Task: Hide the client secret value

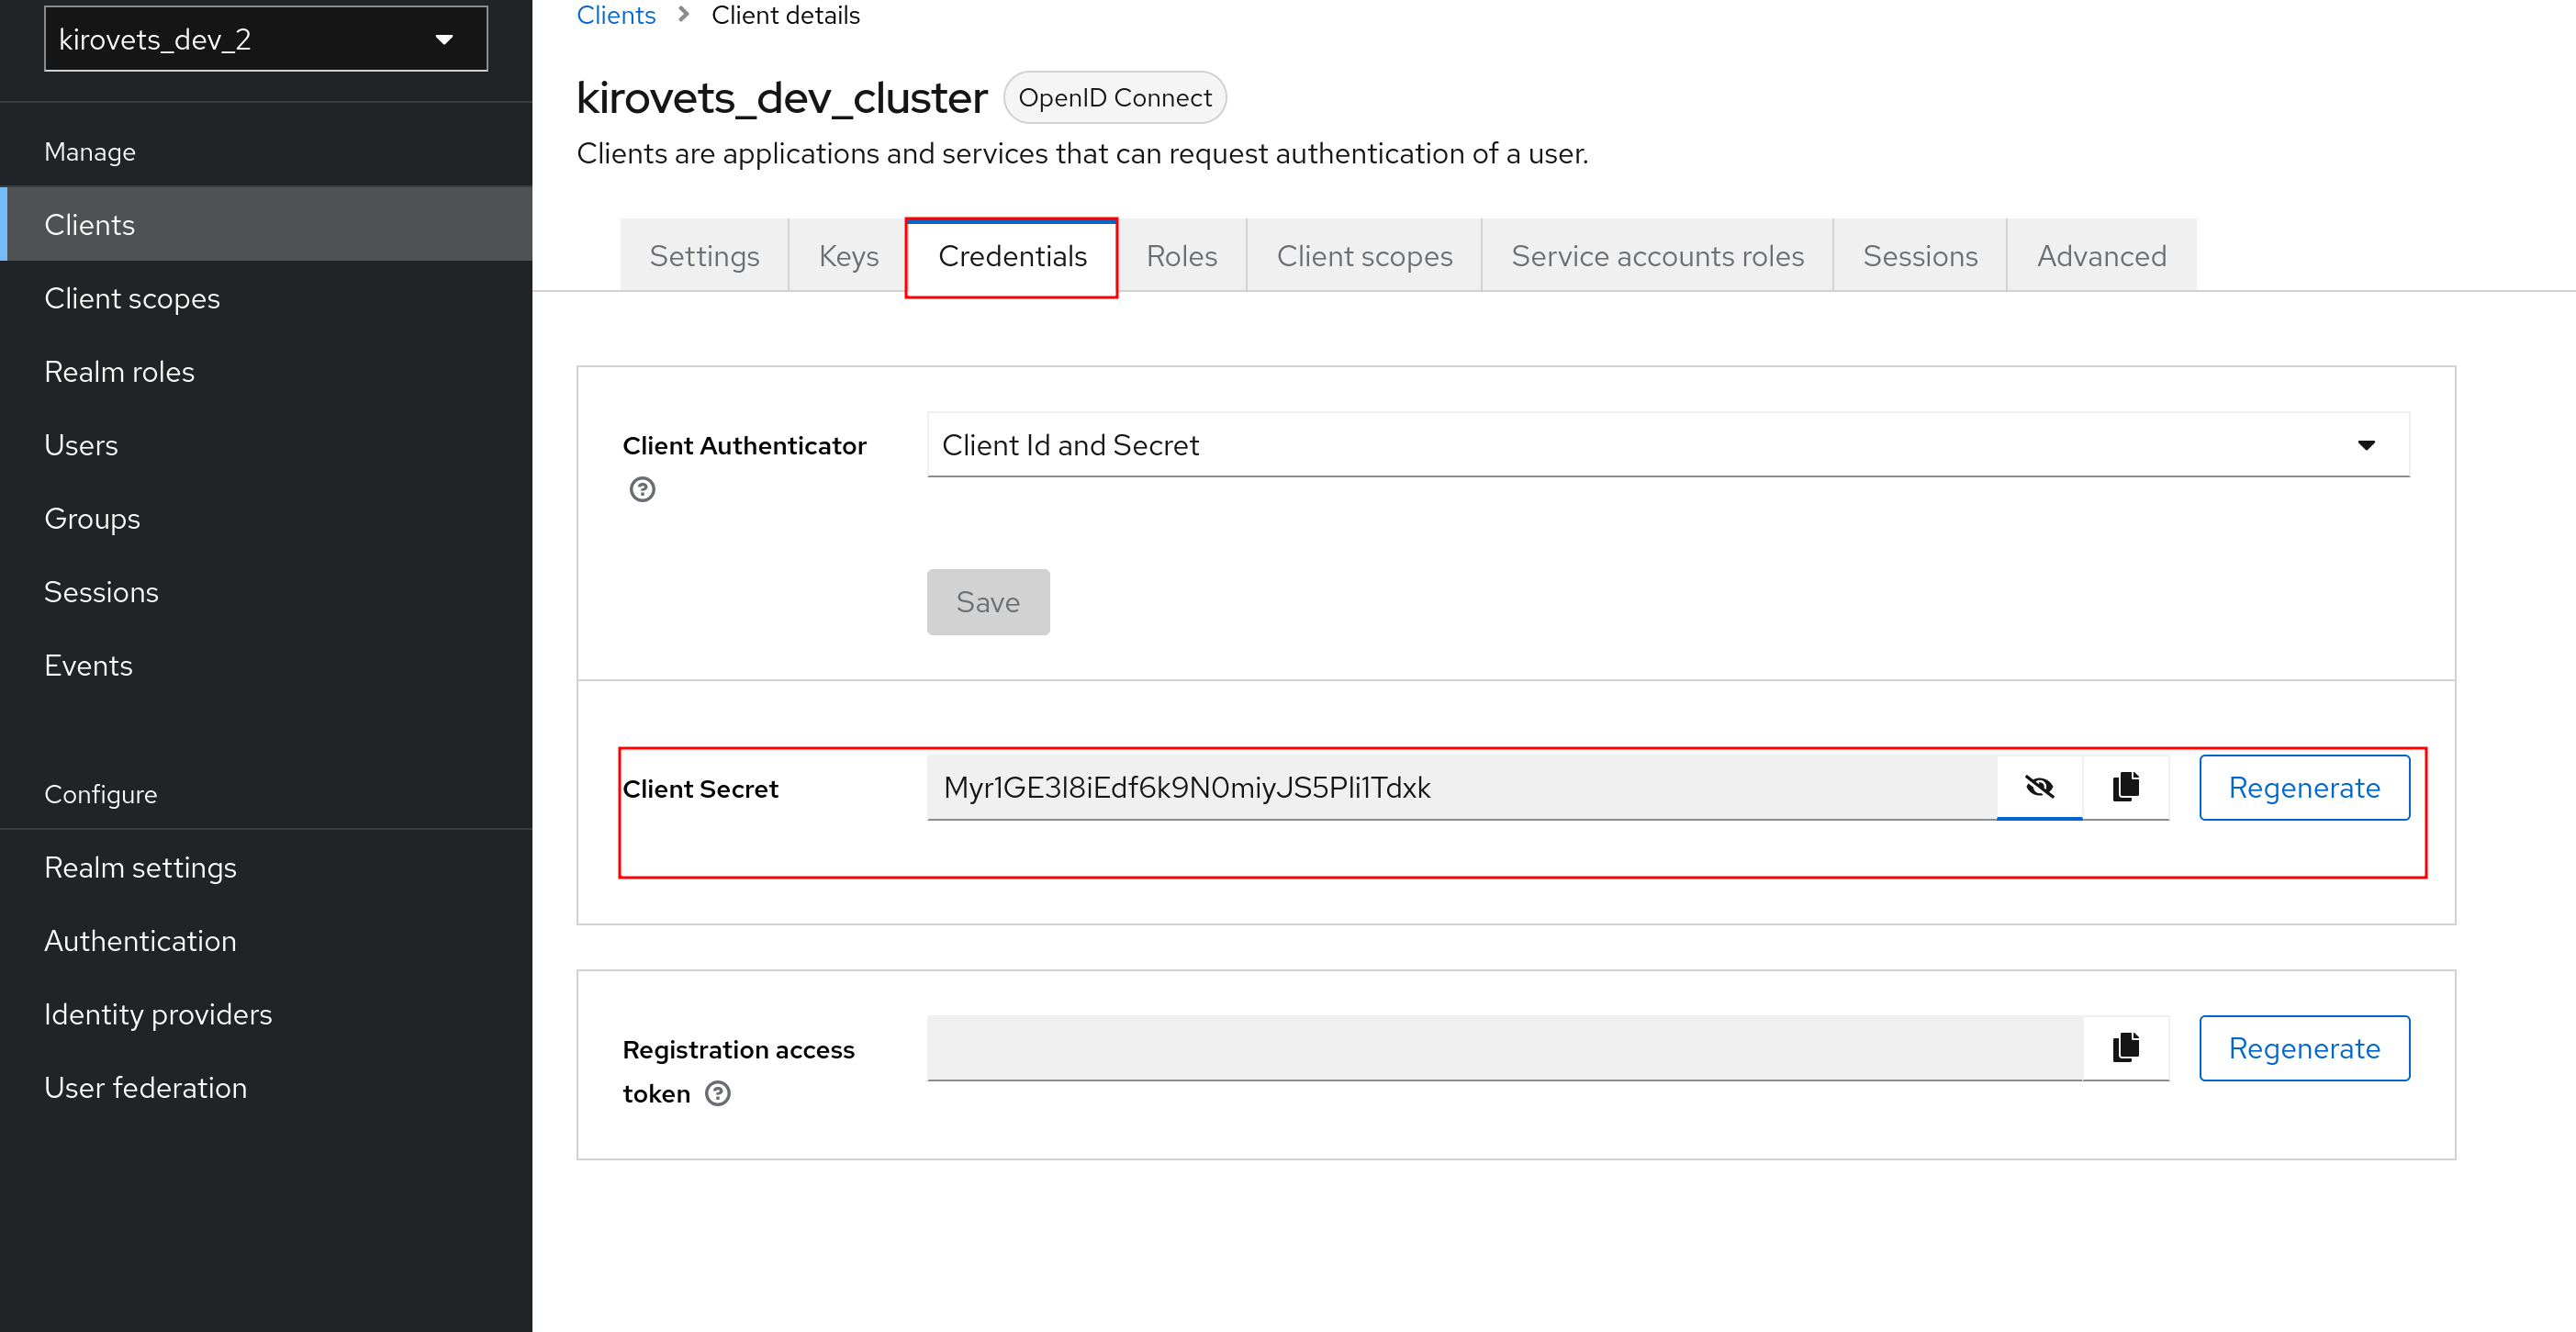Action: coord(2039,787)
